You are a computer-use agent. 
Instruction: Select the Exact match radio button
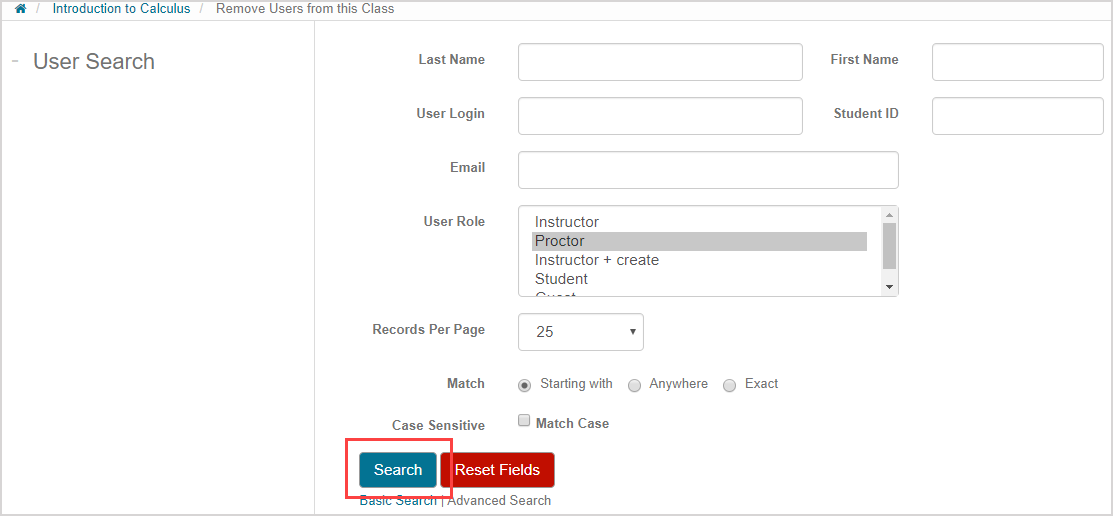[729, 385]
